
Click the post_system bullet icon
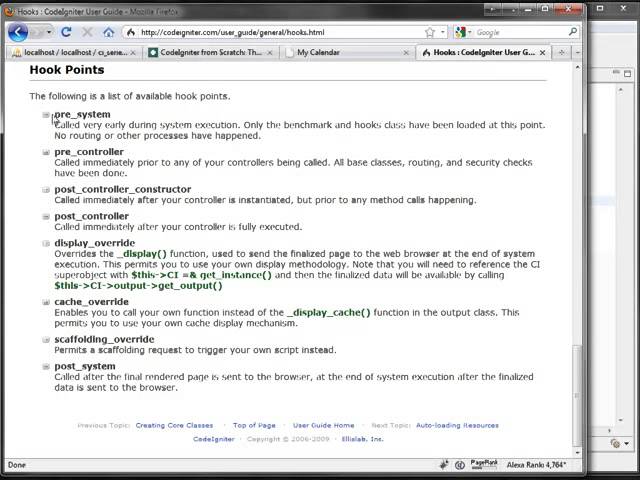pos(46,367)
